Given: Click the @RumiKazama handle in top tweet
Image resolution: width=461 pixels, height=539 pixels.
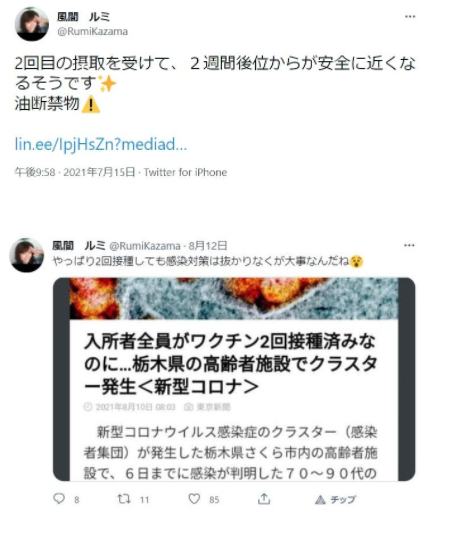Looking at the screenshot, I should 92,32.
